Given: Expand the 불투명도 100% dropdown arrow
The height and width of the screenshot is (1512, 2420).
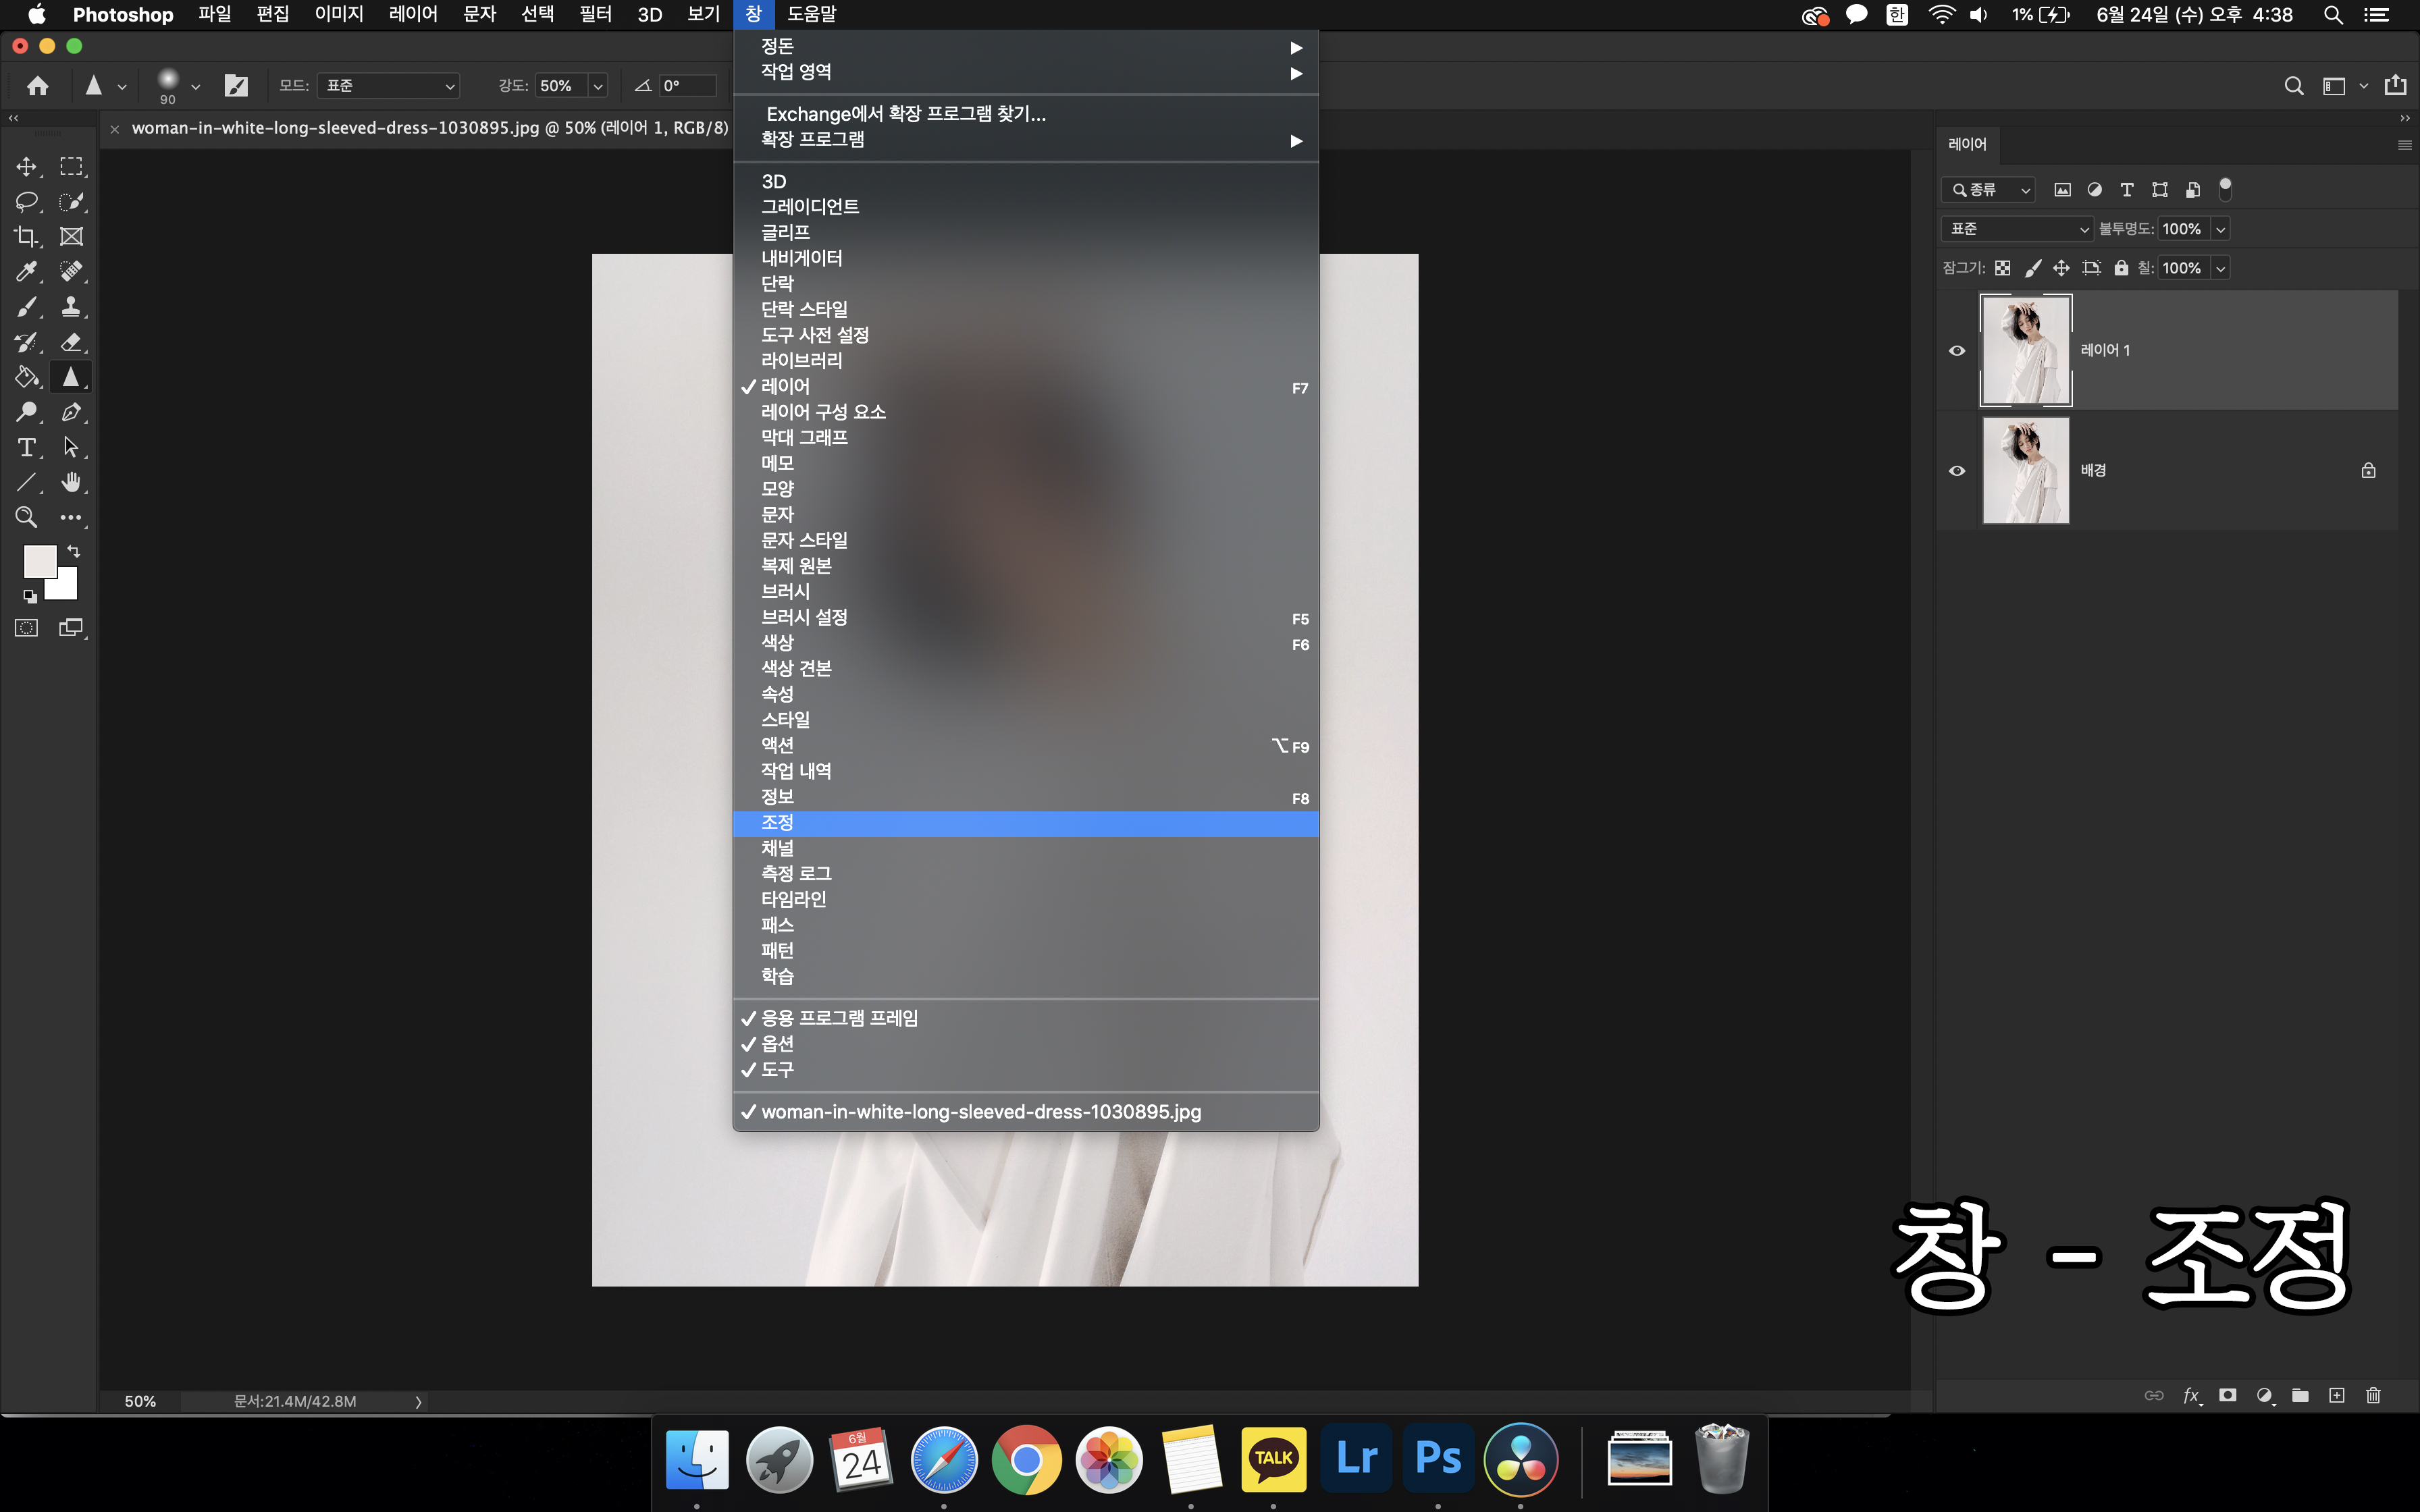Looking at the screenshot, I should 2221,229.
